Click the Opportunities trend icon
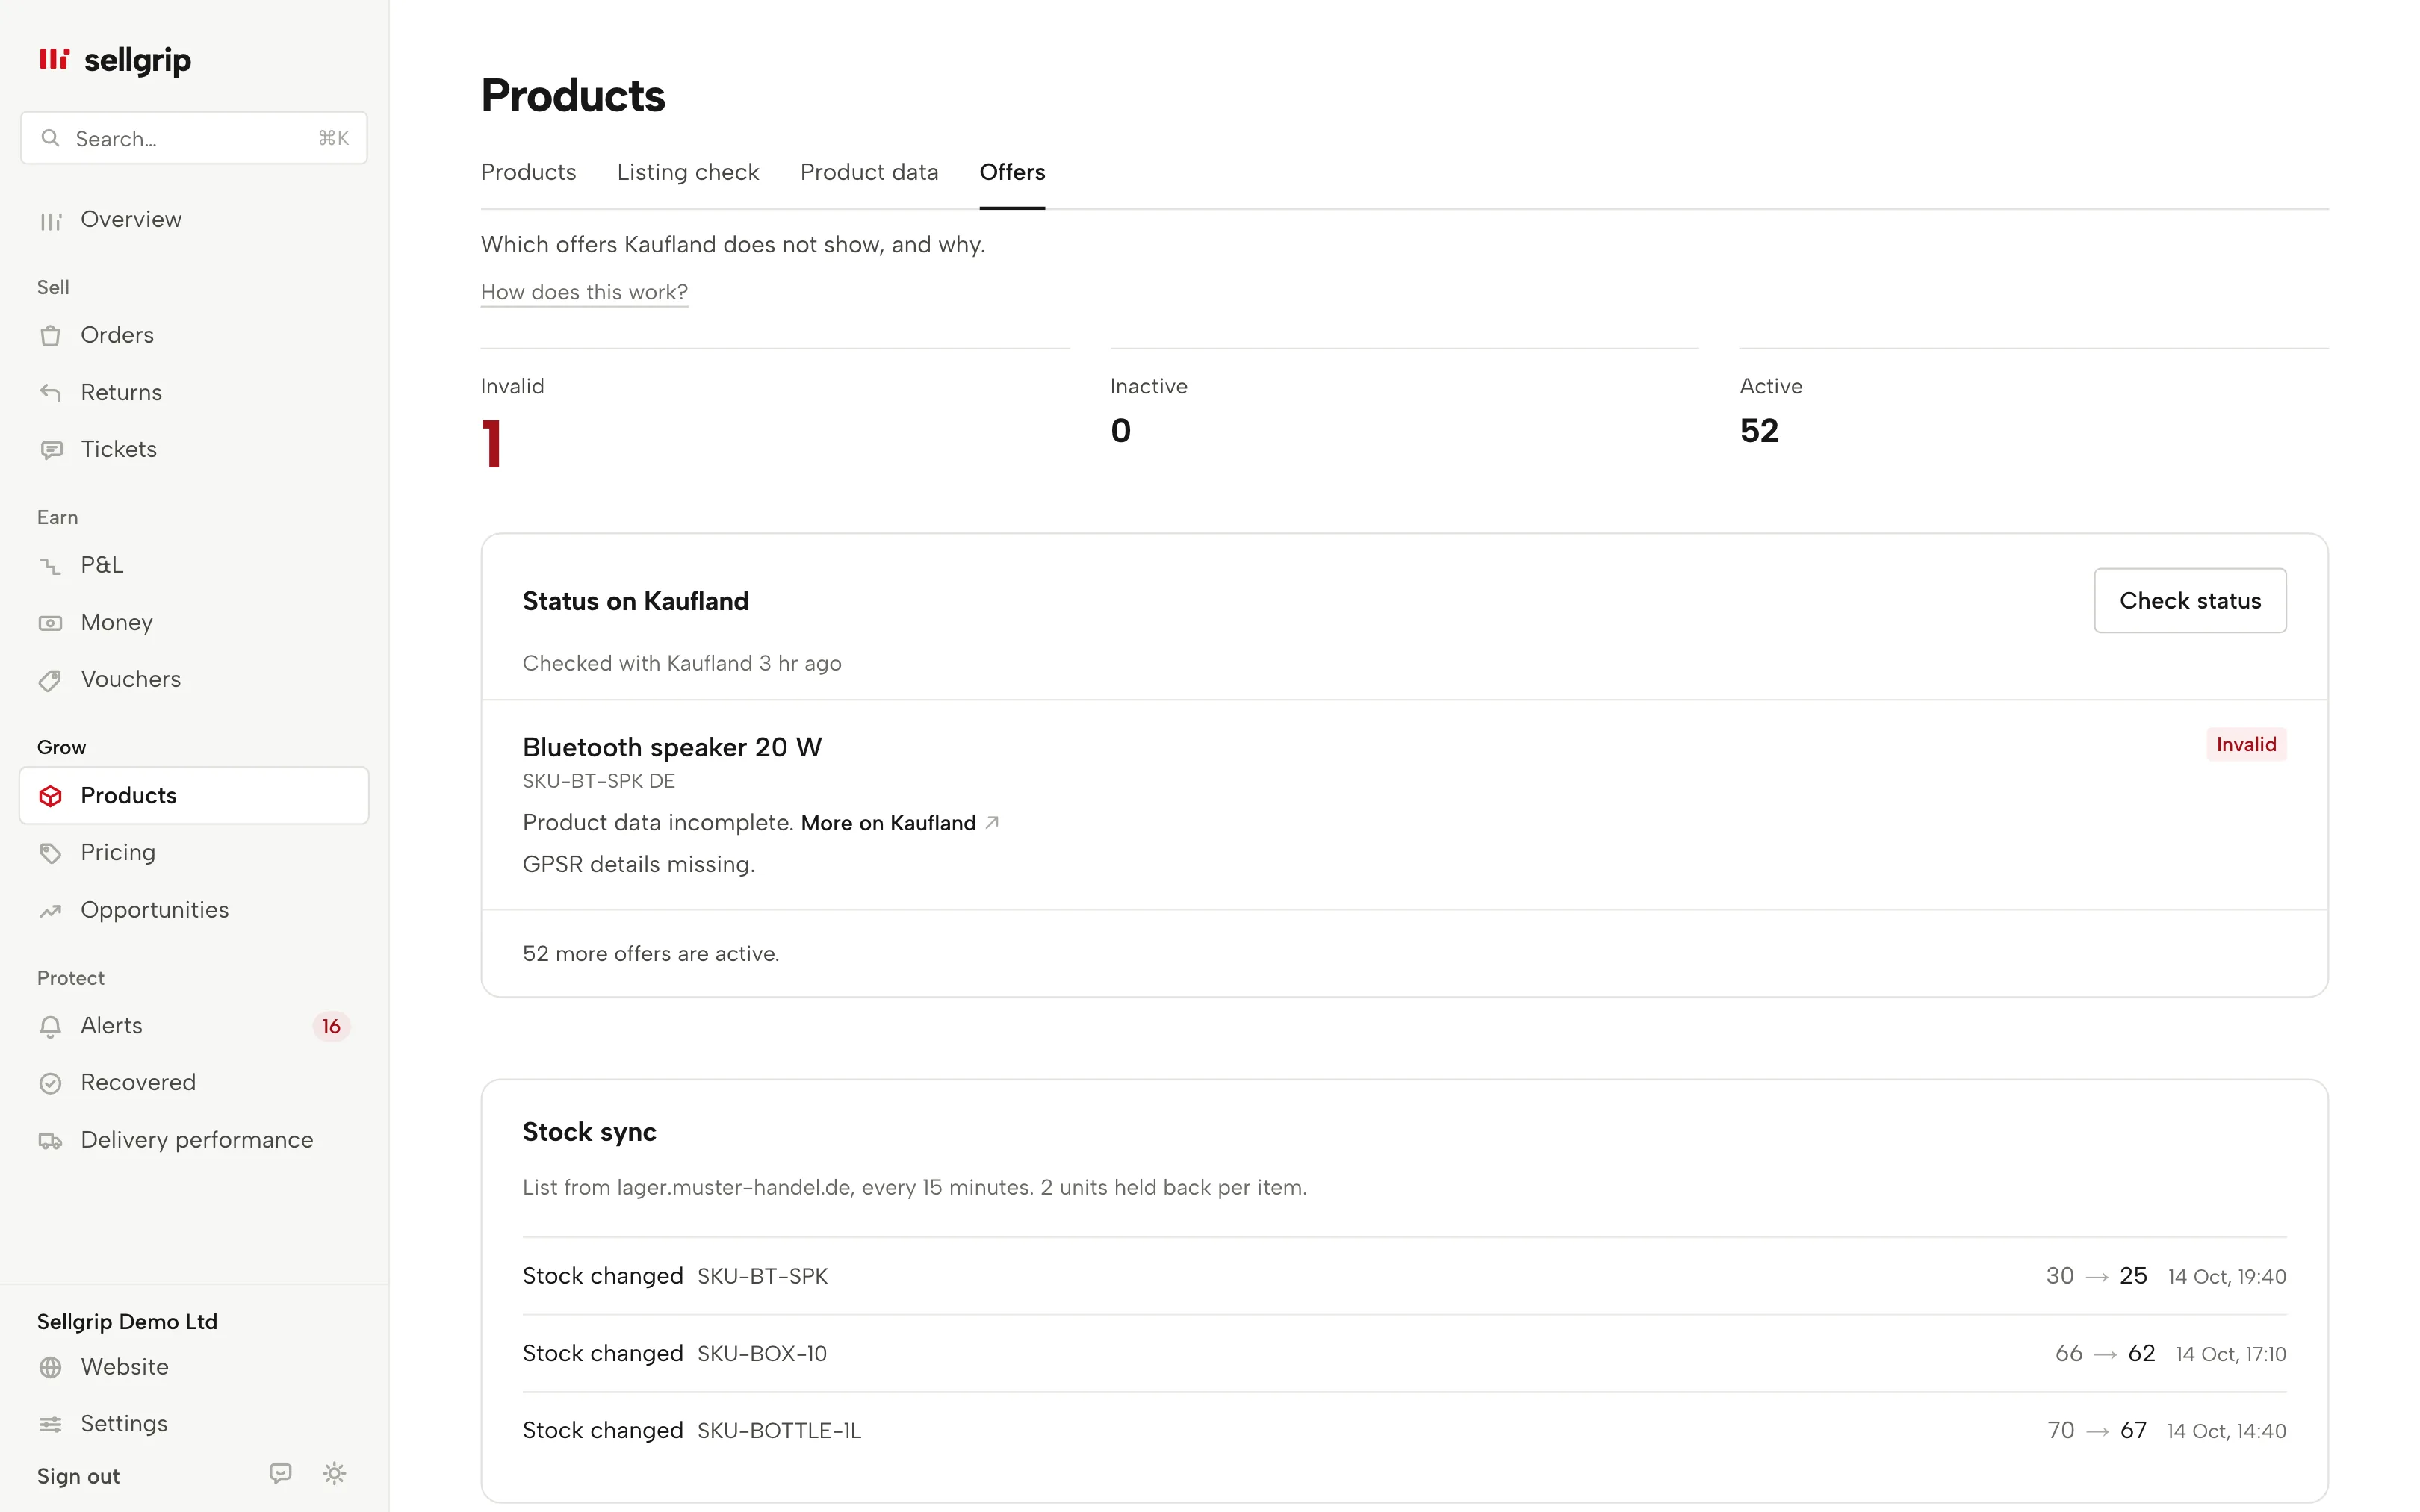2420x1512 pixels. [51, 911]
